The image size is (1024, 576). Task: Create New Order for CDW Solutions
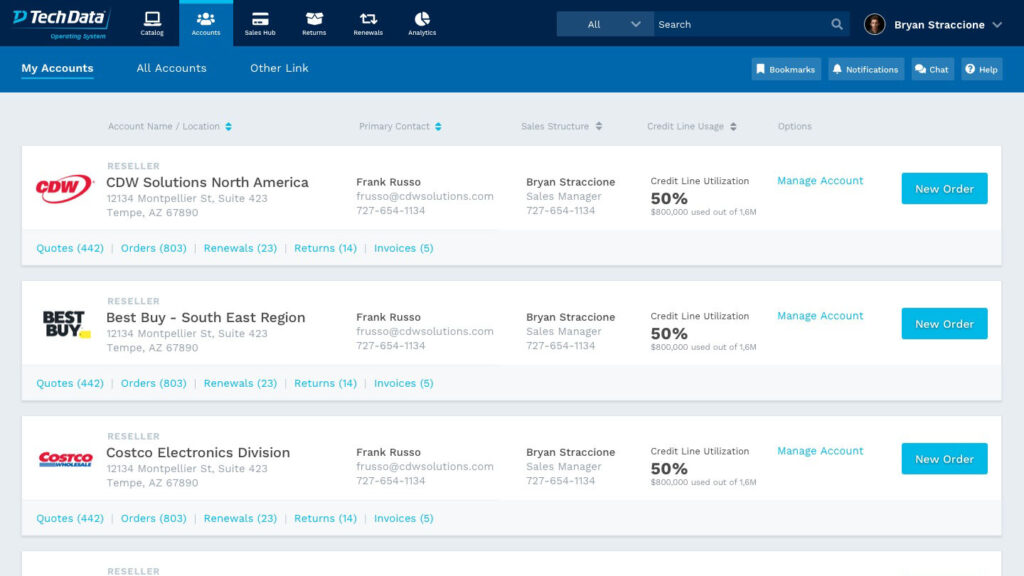coord(944,189)
